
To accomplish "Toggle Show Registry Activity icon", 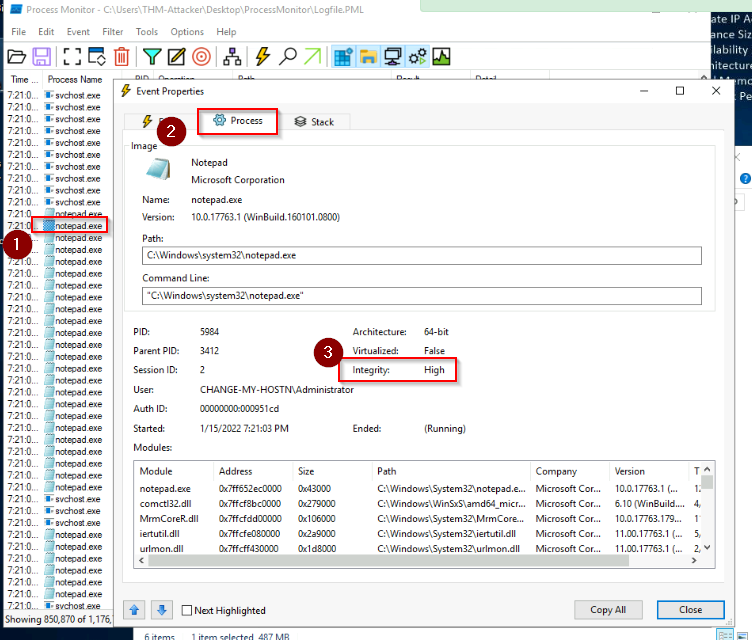I will [343, 57].
